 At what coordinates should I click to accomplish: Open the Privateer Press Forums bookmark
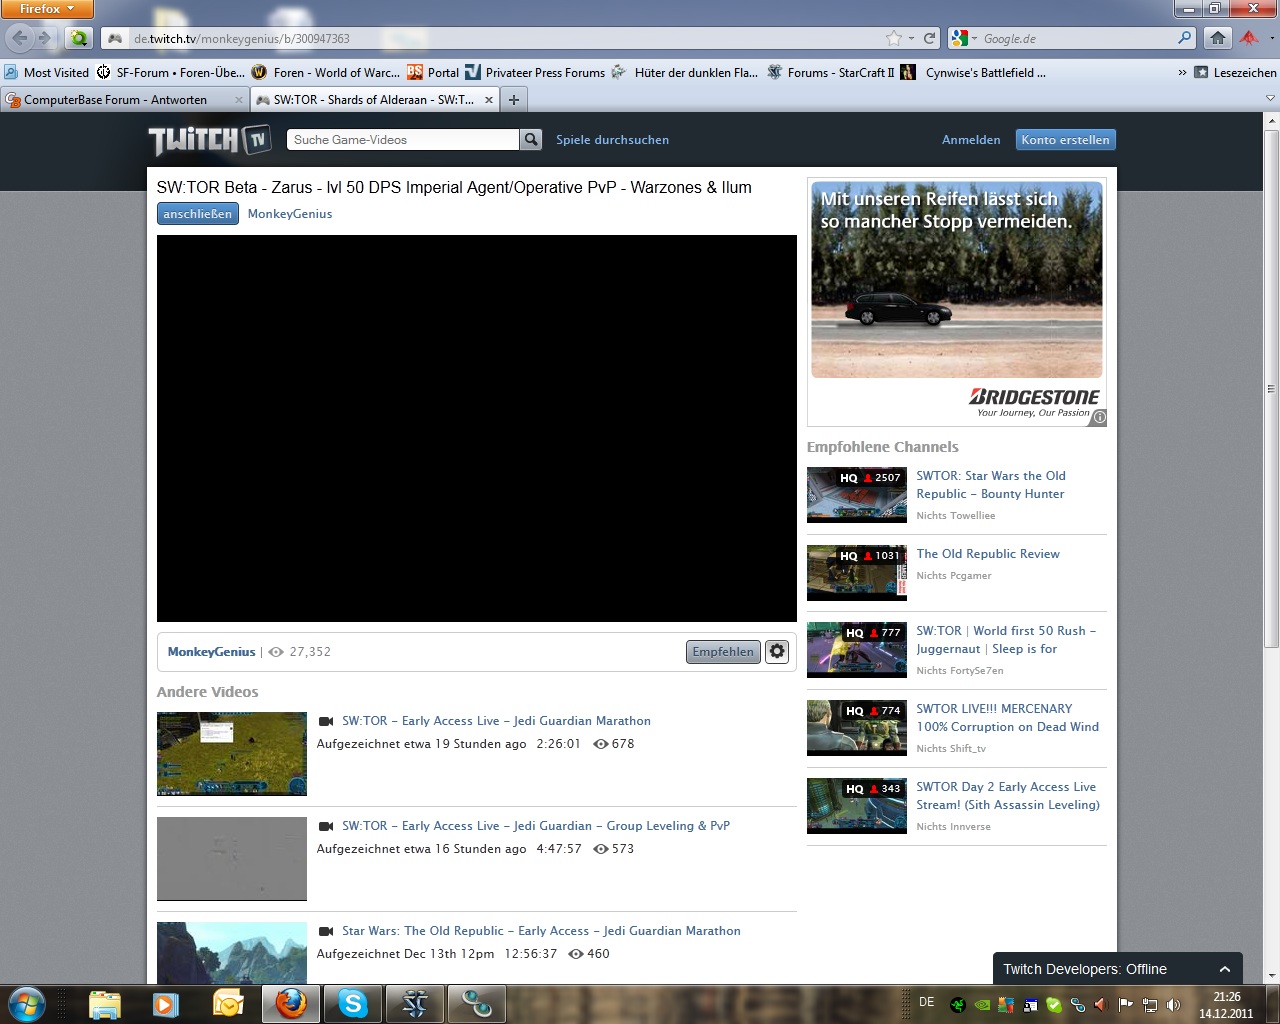(x=536, y=72)
